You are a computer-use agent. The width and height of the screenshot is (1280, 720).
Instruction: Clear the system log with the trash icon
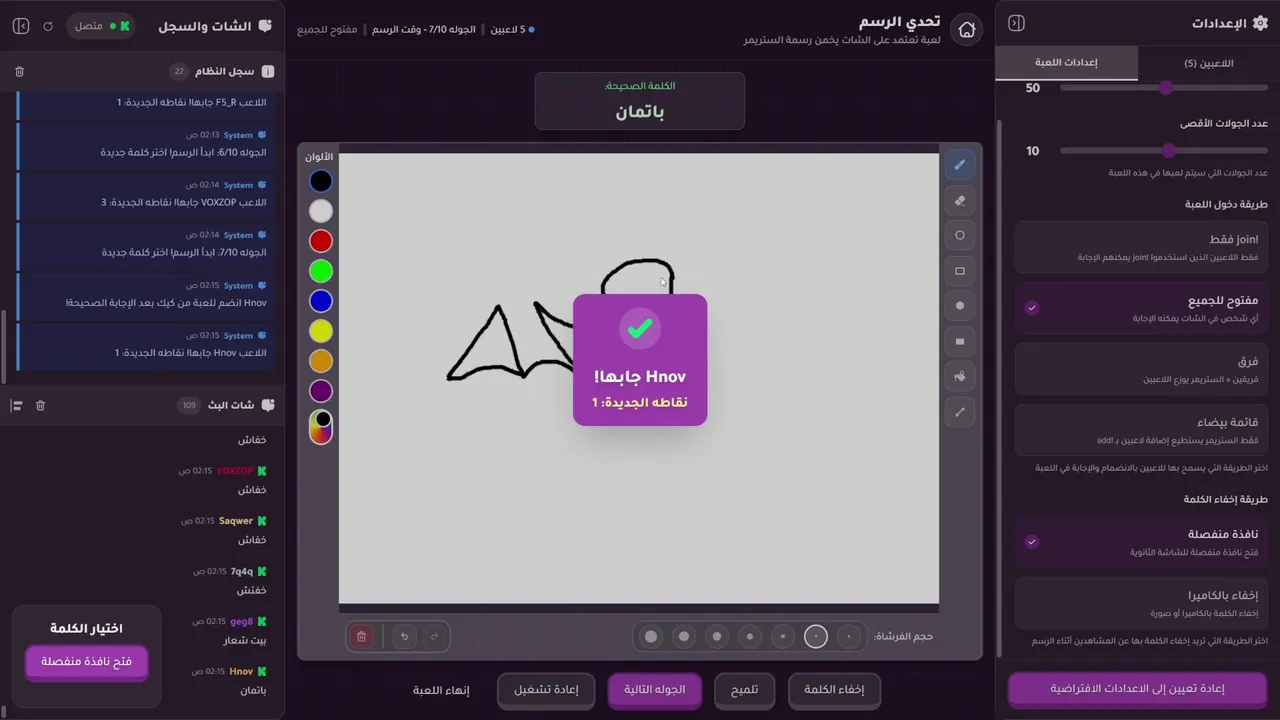19,72
